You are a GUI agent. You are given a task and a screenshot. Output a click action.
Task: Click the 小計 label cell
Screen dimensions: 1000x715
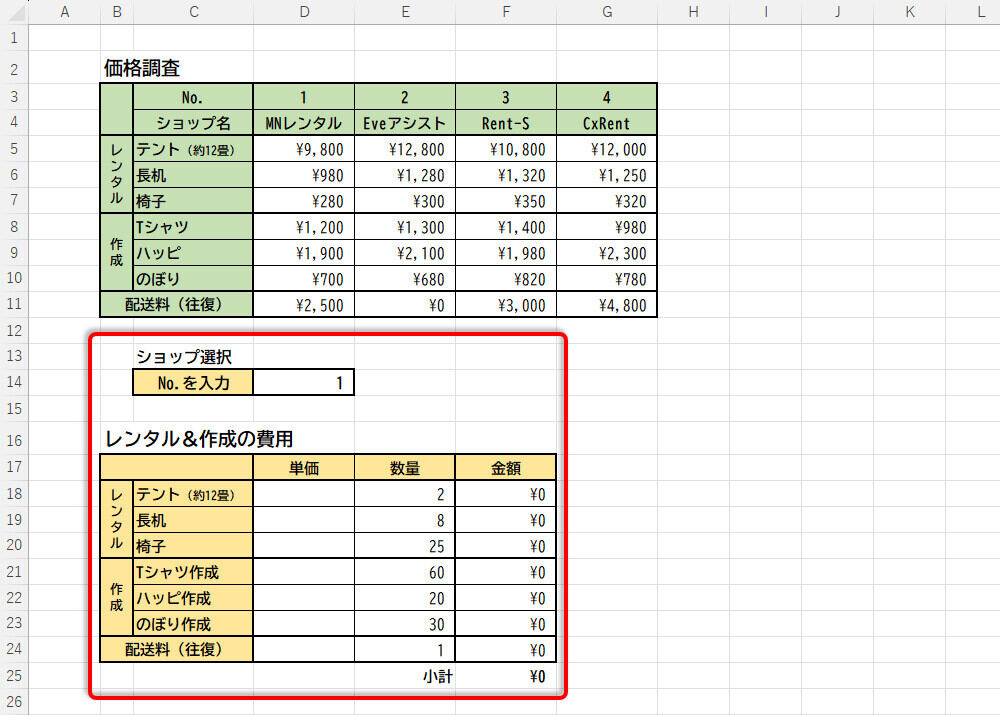point(405,676)
